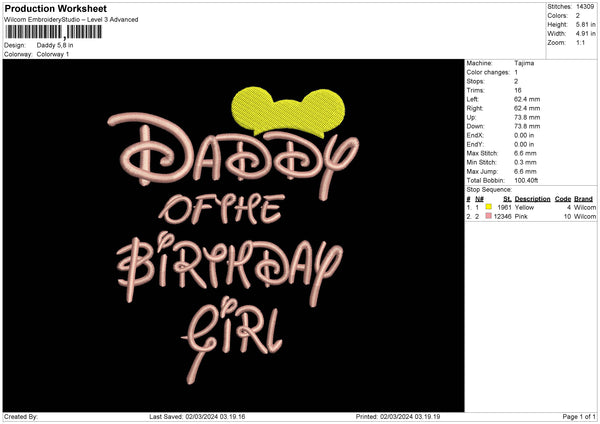Screen dimensions: 600x424
Task: Select the Width value 4.91 in
Action: (x=585, y=34)
